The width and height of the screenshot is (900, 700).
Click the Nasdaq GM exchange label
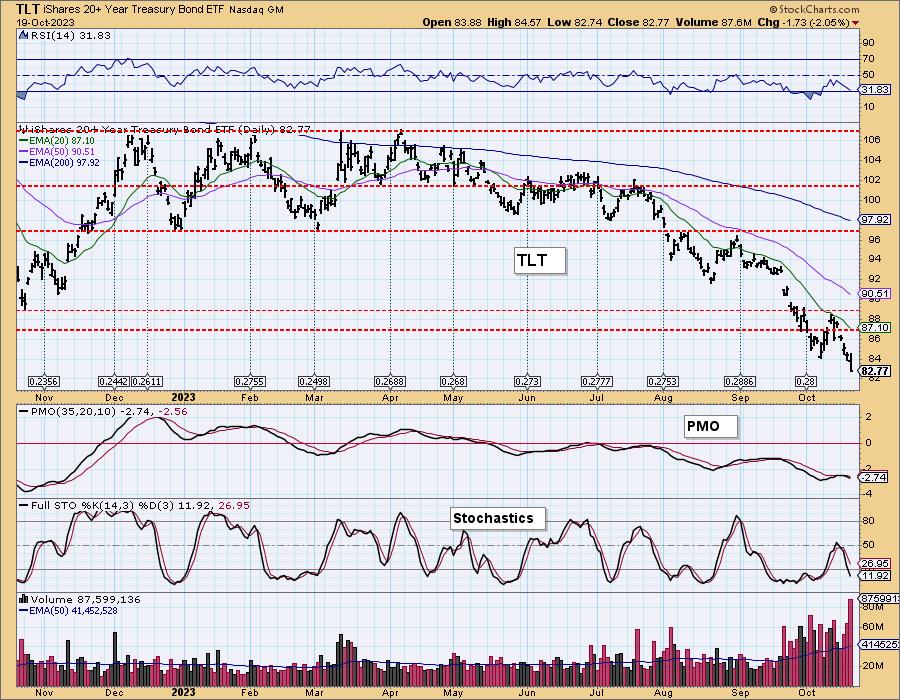256,10
